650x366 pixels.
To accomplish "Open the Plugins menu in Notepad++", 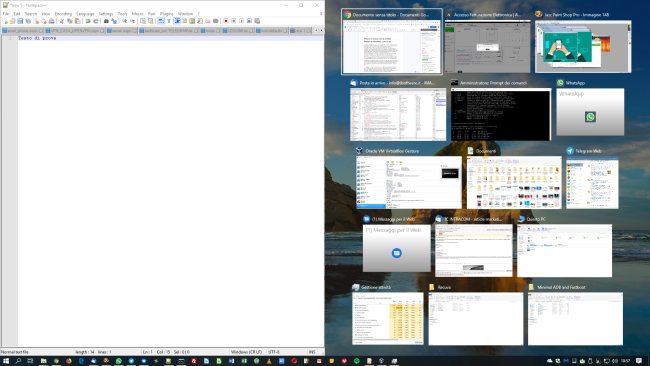I will (166, 14).
